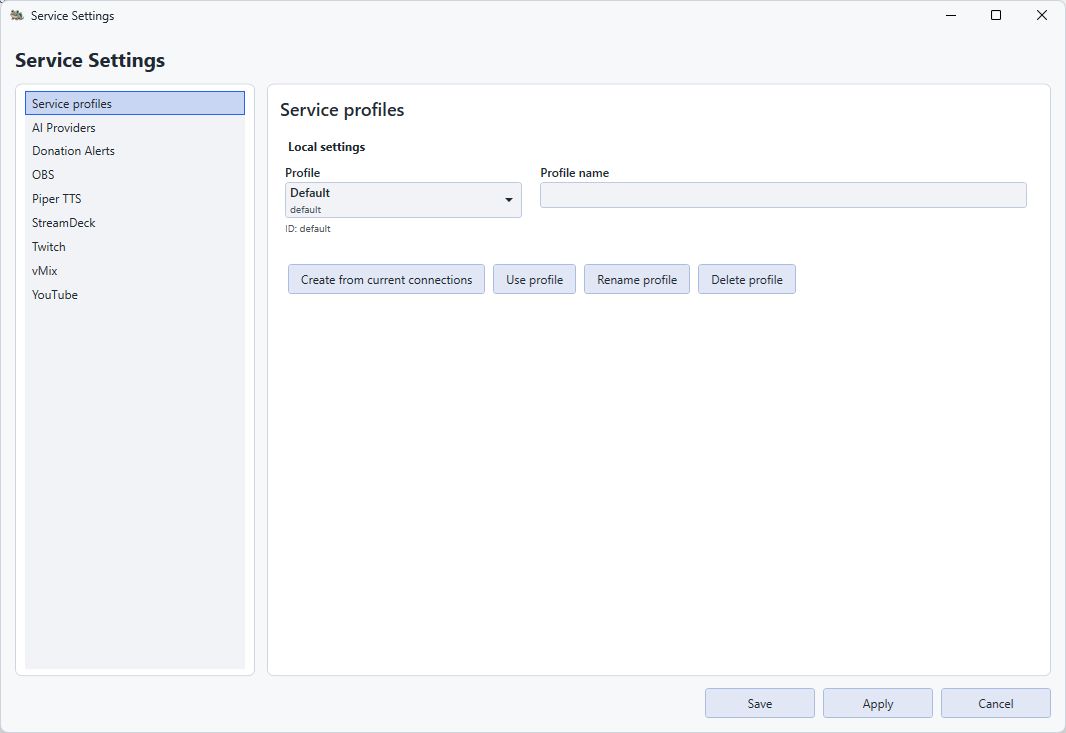This screenshot has width=1066, height=733.
Task: Select Service profiles in the sidebar
Action: click(135, 103)
